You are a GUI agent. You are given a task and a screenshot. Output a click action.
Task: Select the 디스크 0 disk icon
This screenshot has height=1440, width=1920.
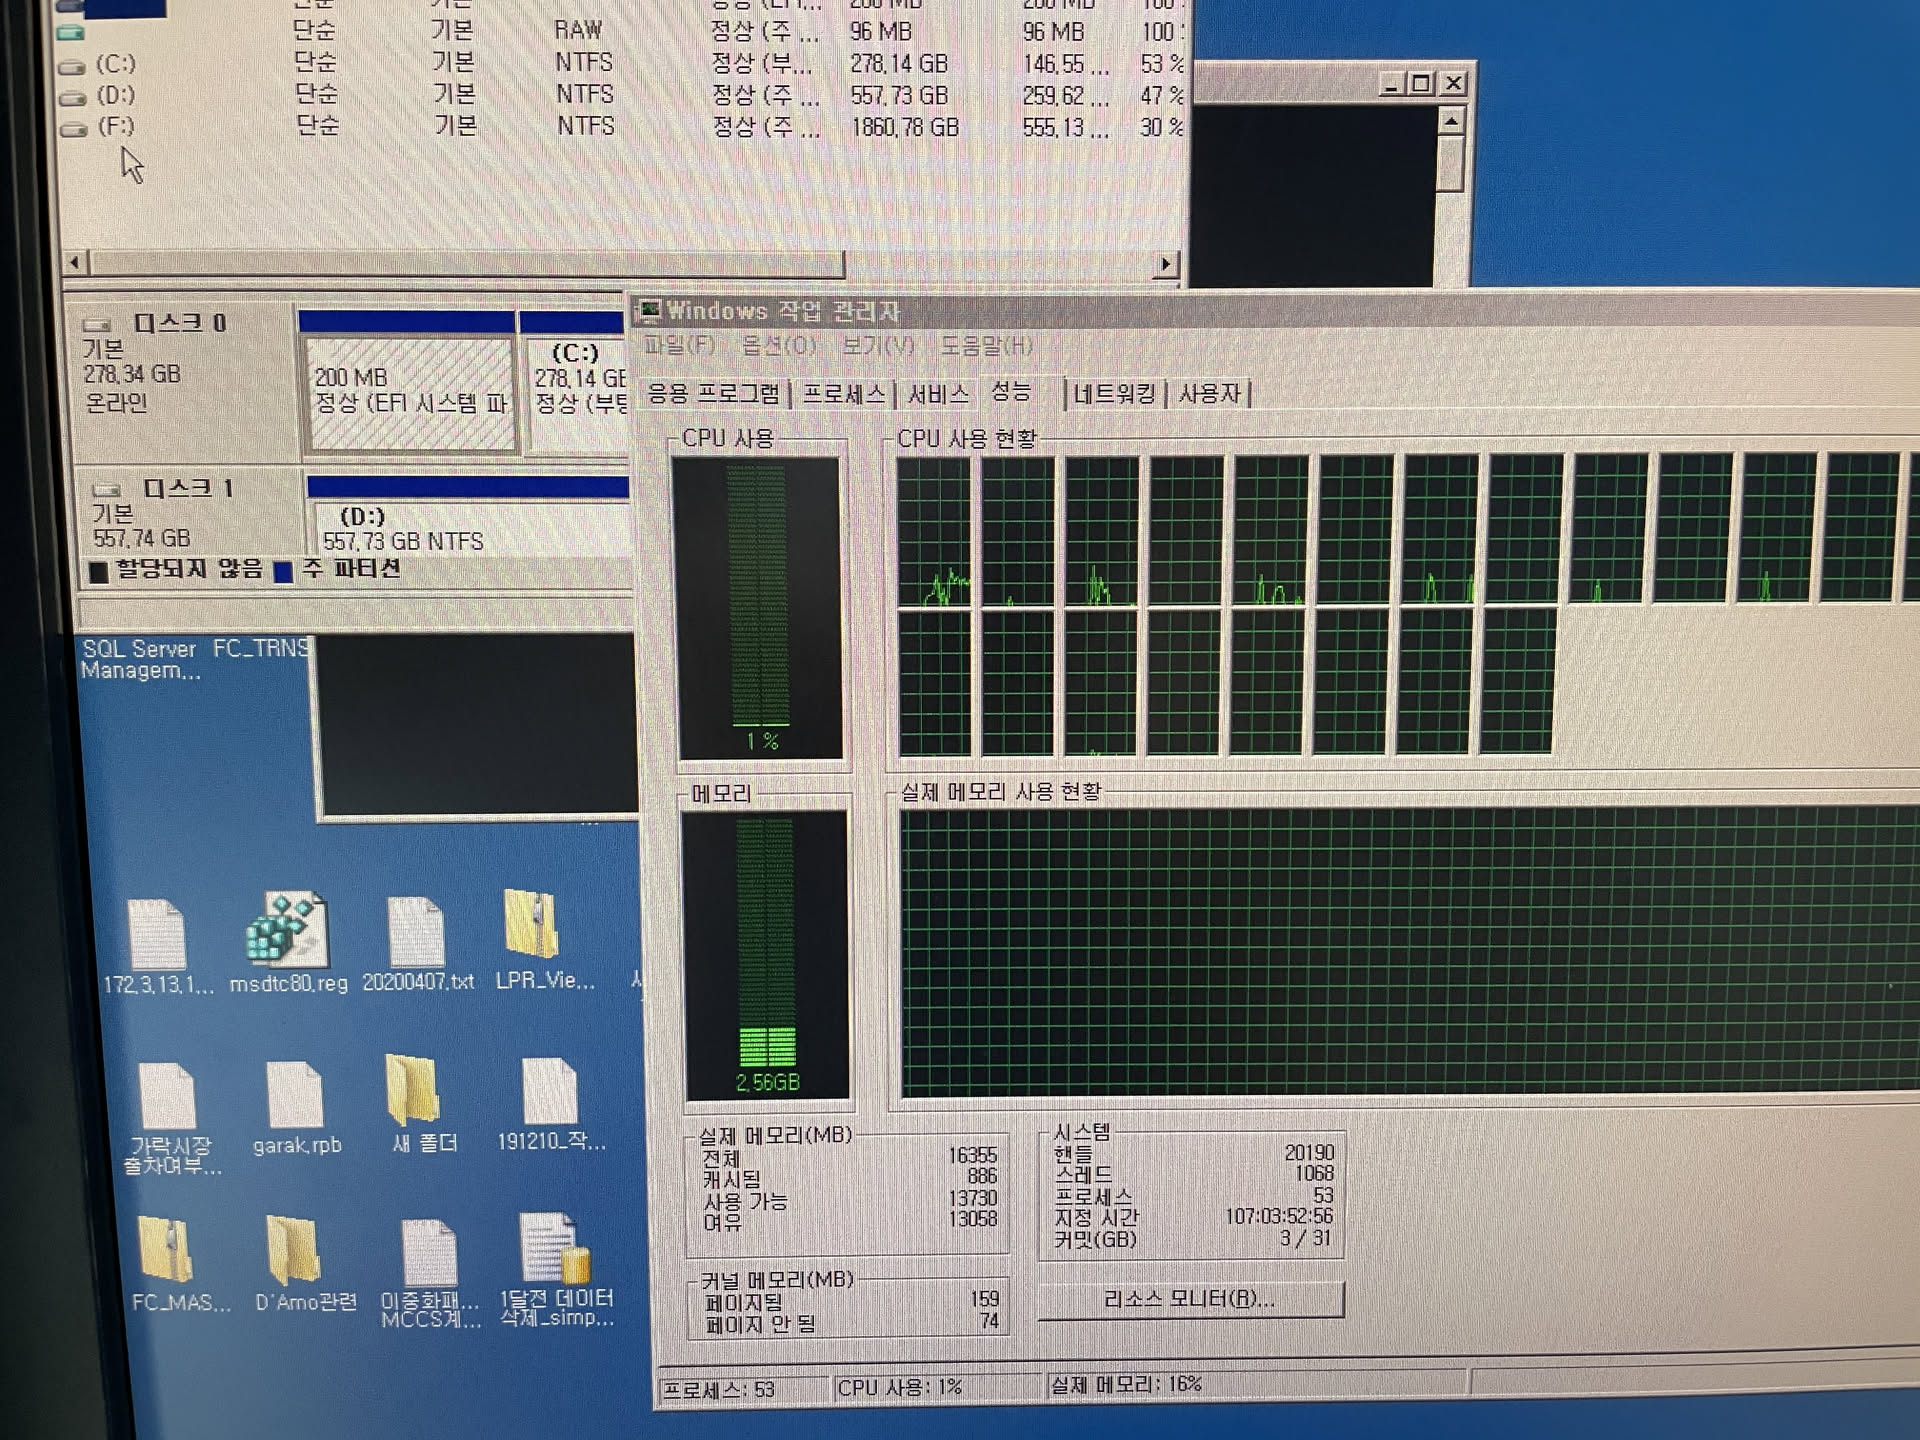click(98, 325)
